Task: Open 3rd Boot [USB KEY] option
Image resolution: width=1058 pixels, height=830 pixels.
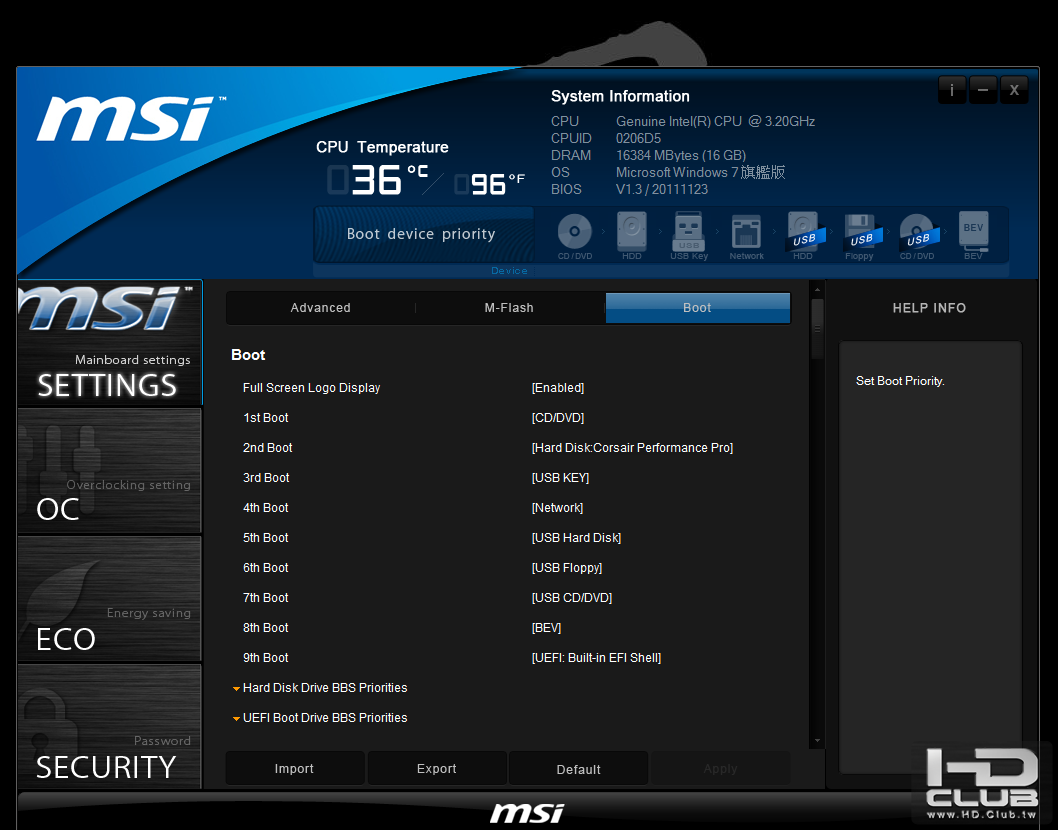Action: click(561, 478)
